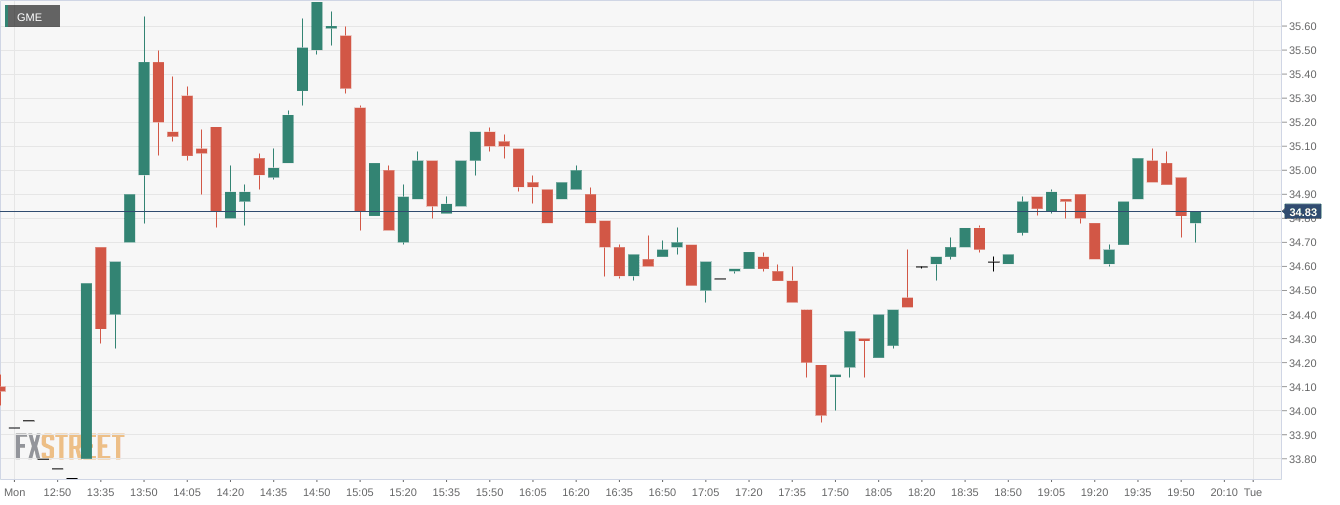1340x505 pixels.
Task: Select the 12:50 time axis label
Action: 57,492
